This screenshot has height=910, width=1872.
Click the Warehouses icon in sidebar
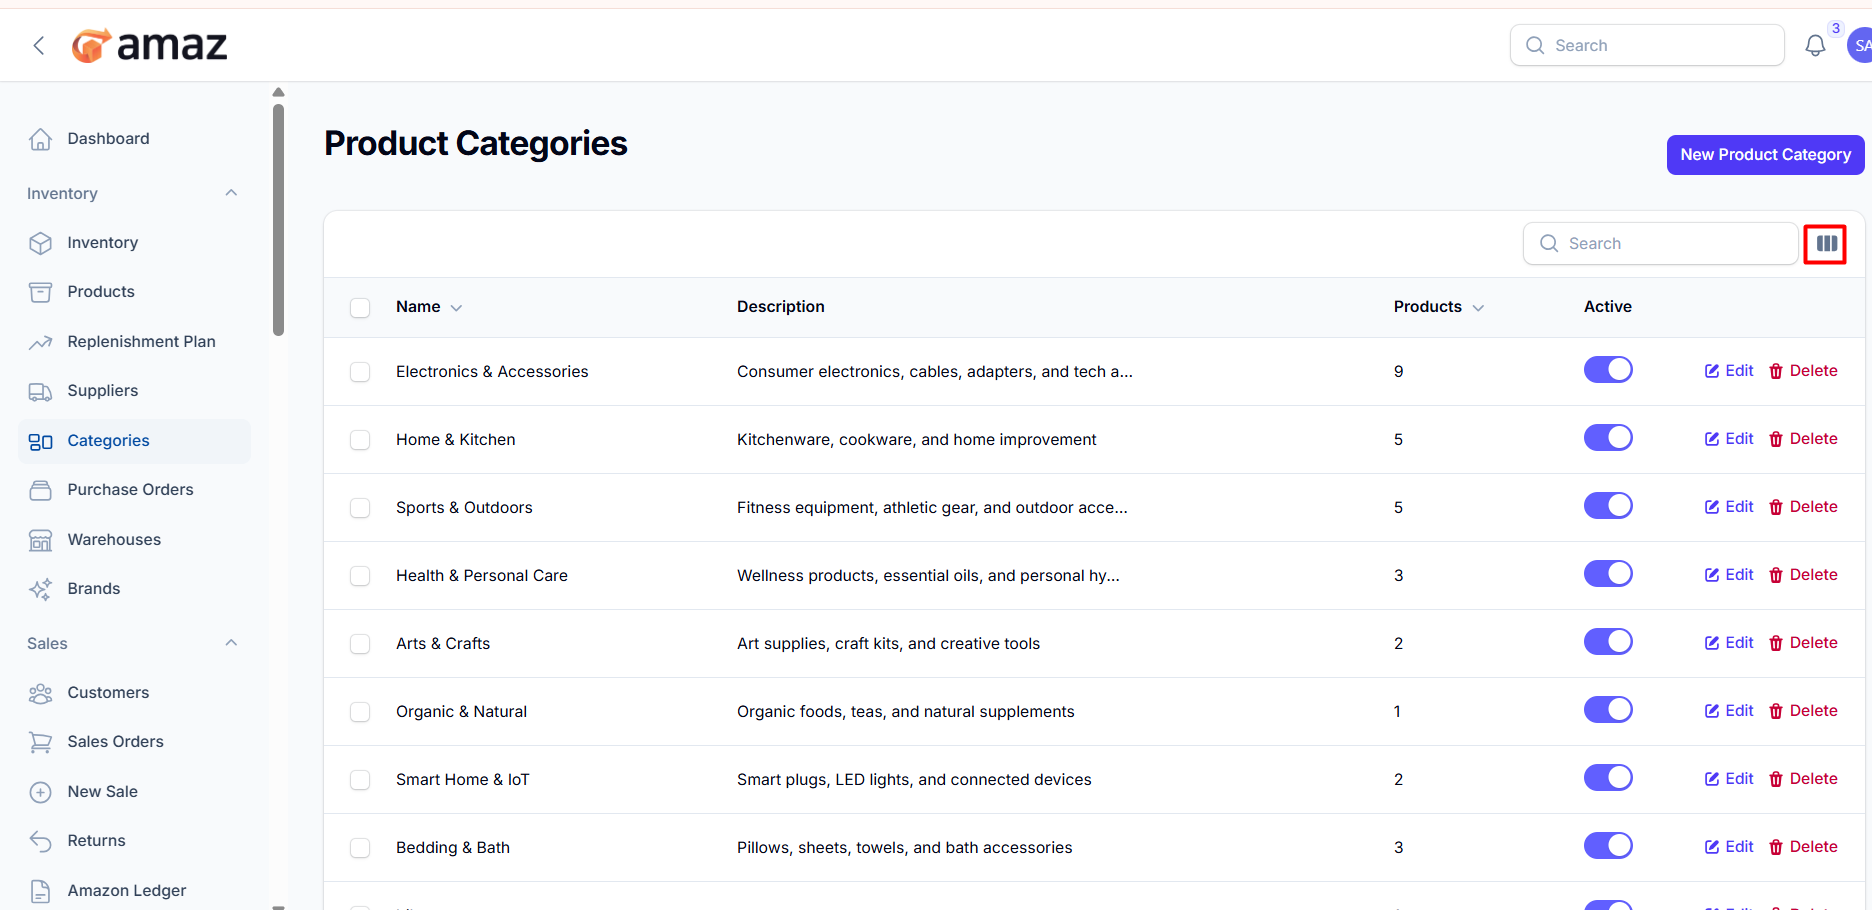click(x=40, y=540)
